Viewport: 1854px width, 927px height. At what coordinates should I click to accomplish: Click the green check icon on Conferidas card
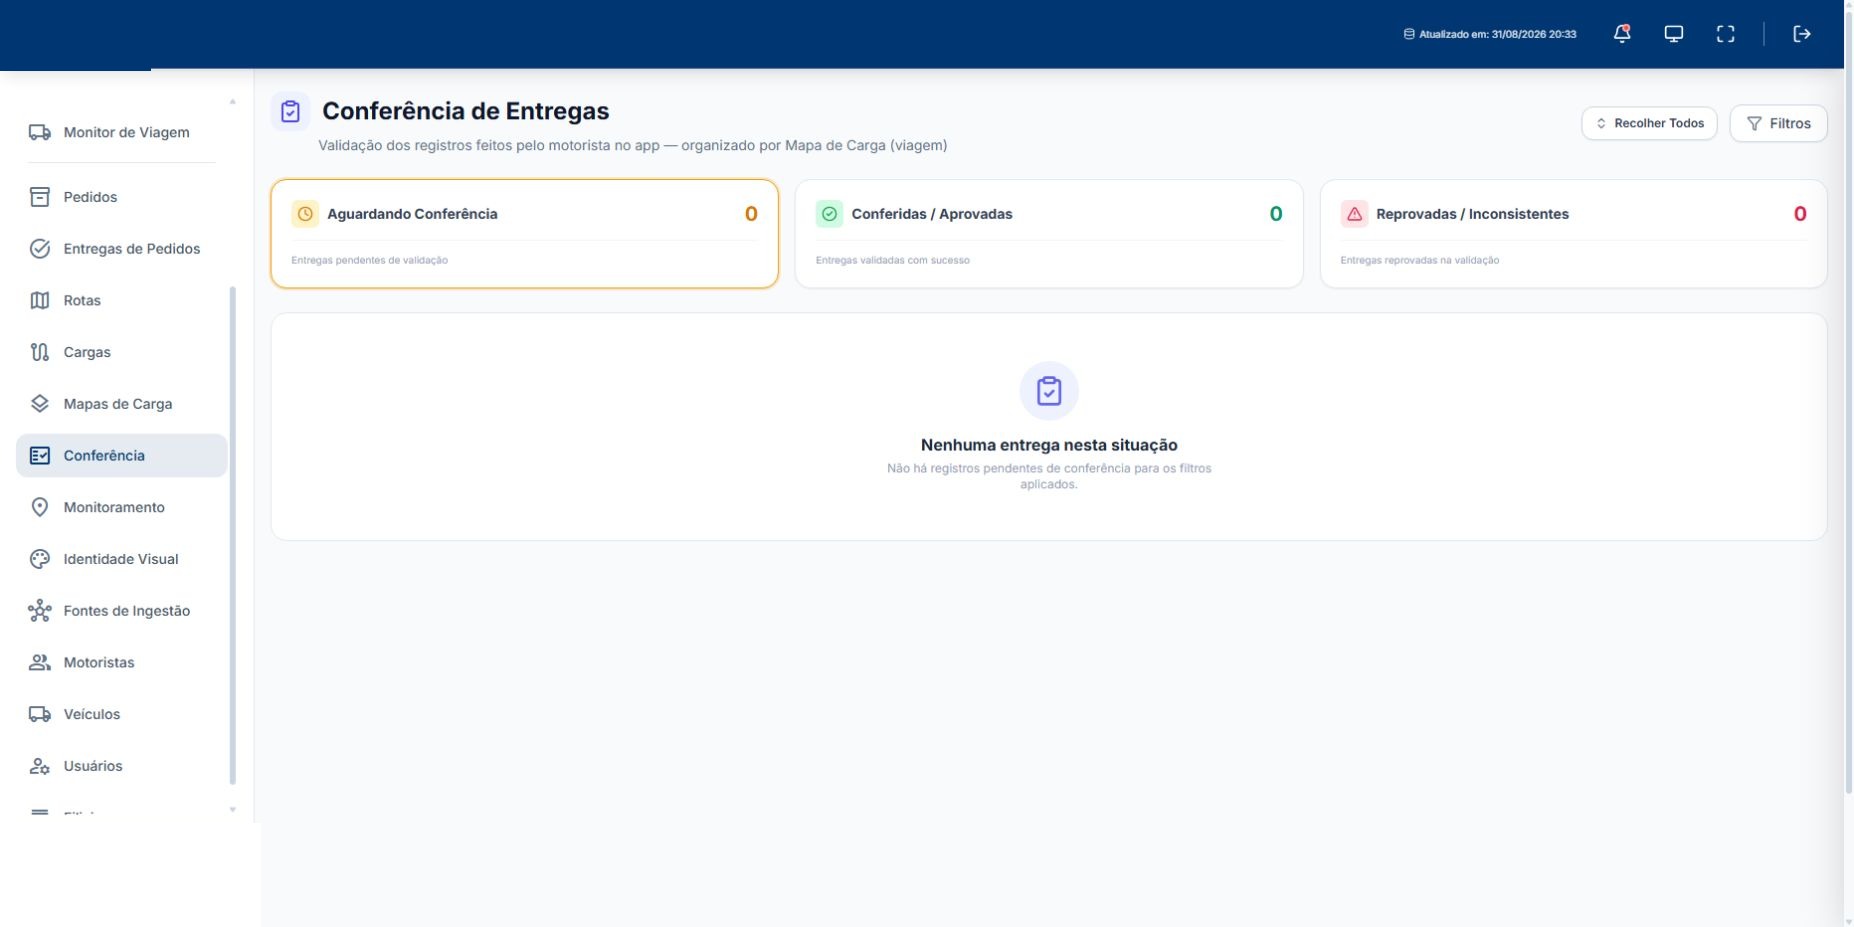[x=829, y=214]
